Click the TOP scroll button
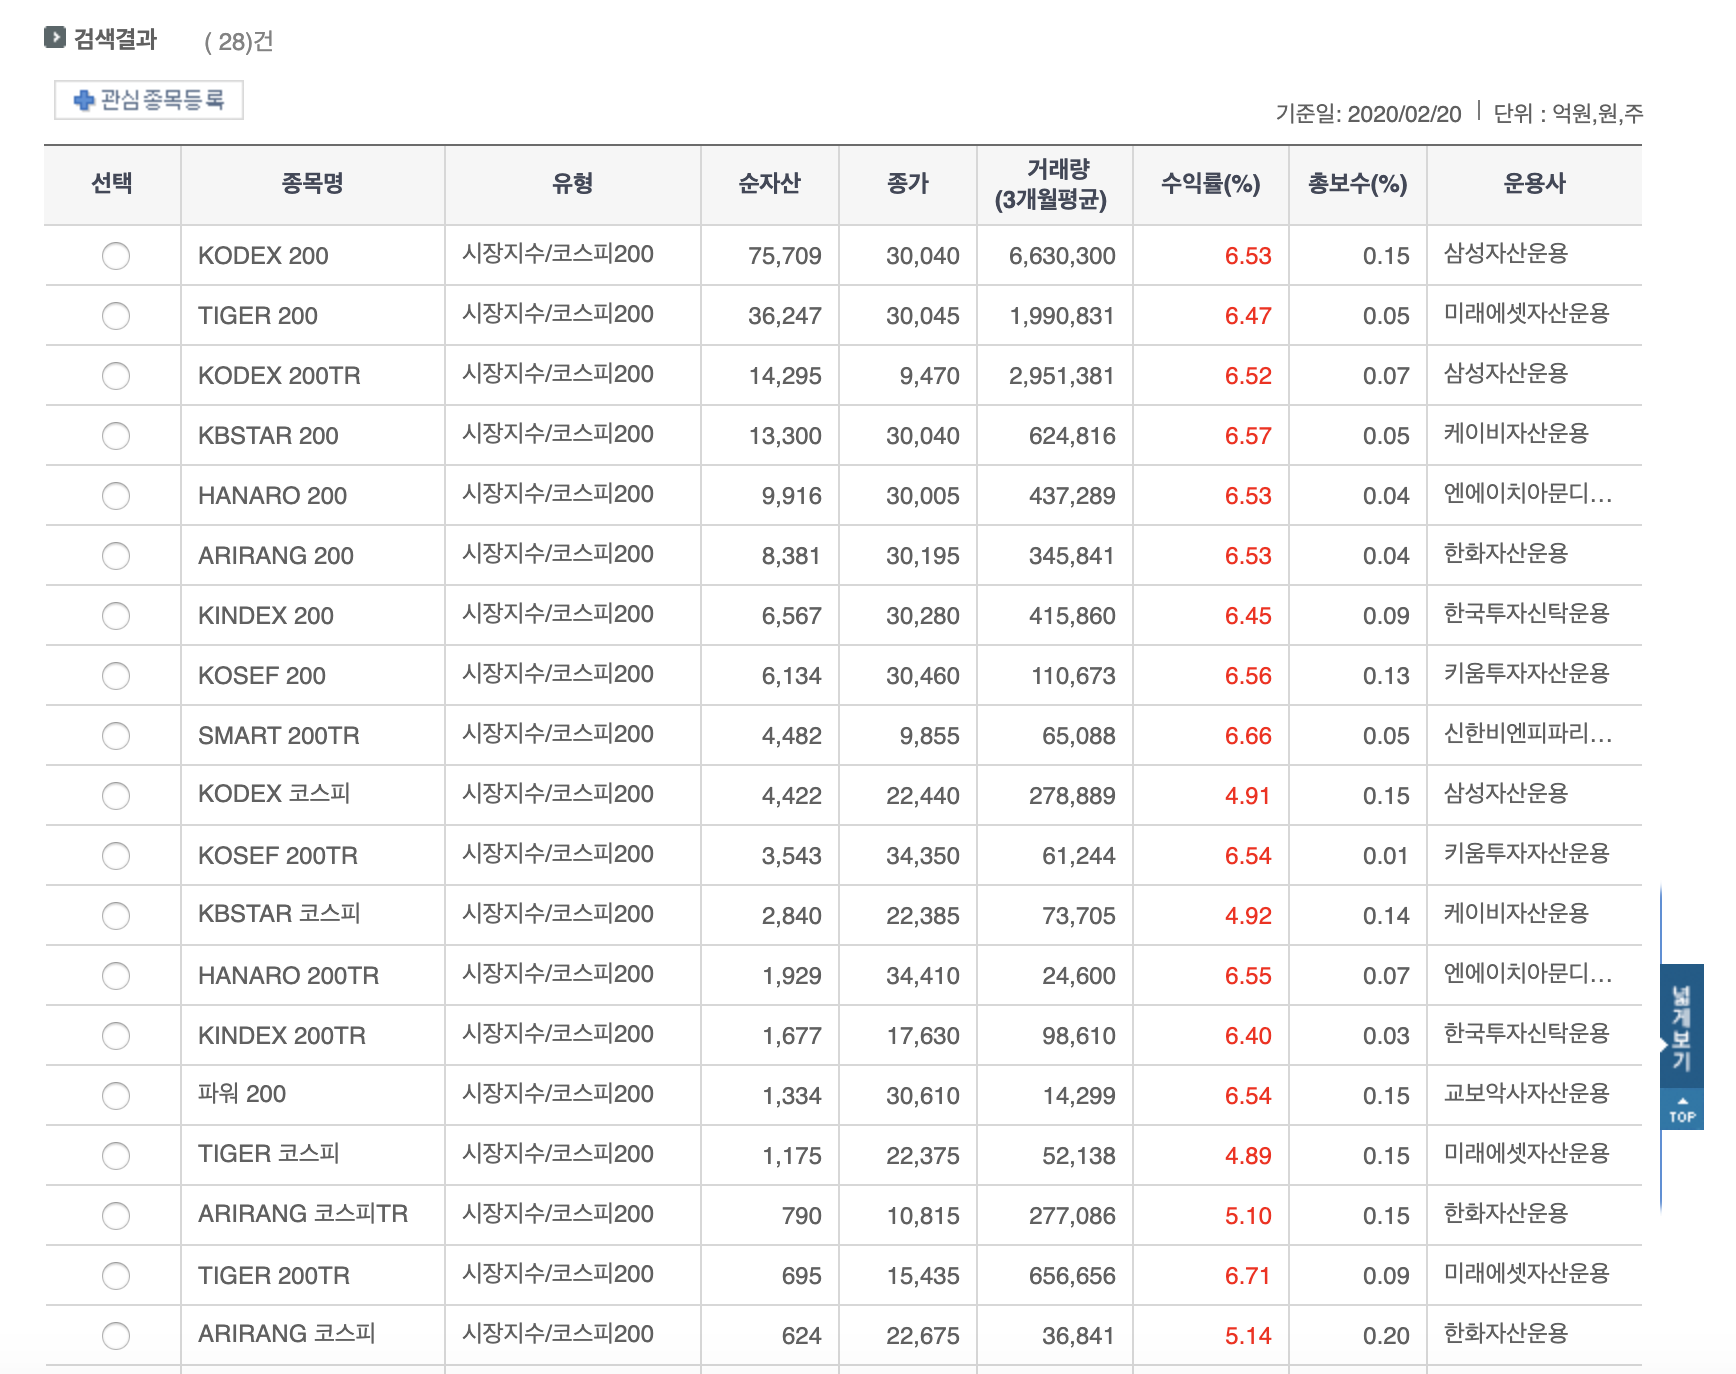The width and height of the screenshot is (1736, 1374). click(1682, 1109)
